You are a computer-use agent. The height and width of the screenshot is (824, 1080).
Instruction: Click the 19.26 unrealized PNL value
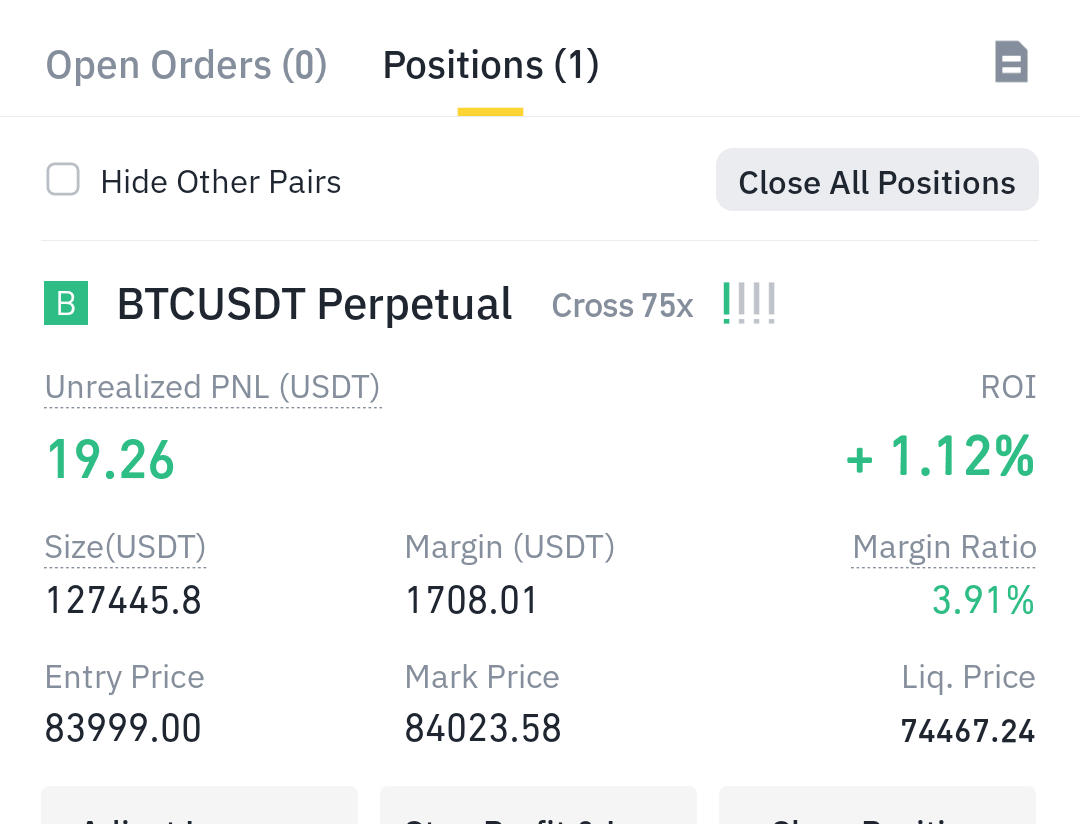pyautogui.click(x=110, y=460)
